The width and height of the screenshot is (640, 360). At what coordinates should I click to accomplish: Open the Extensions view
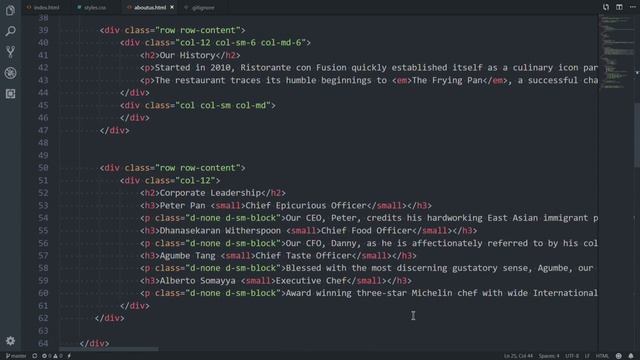tap(11, 94)
